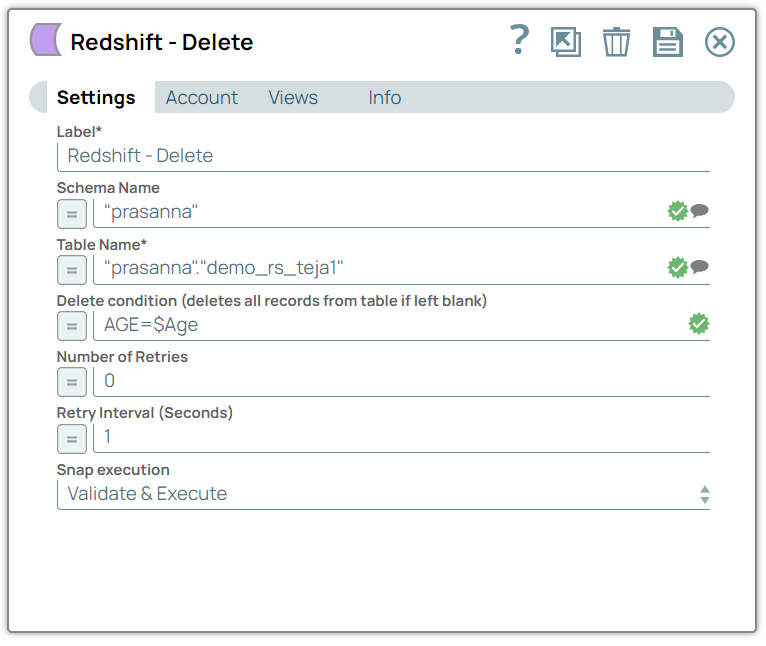This screenshot has width=766, height=646.
Task: Open the Snap execution dropdown
Action: [x=383, y=495]
